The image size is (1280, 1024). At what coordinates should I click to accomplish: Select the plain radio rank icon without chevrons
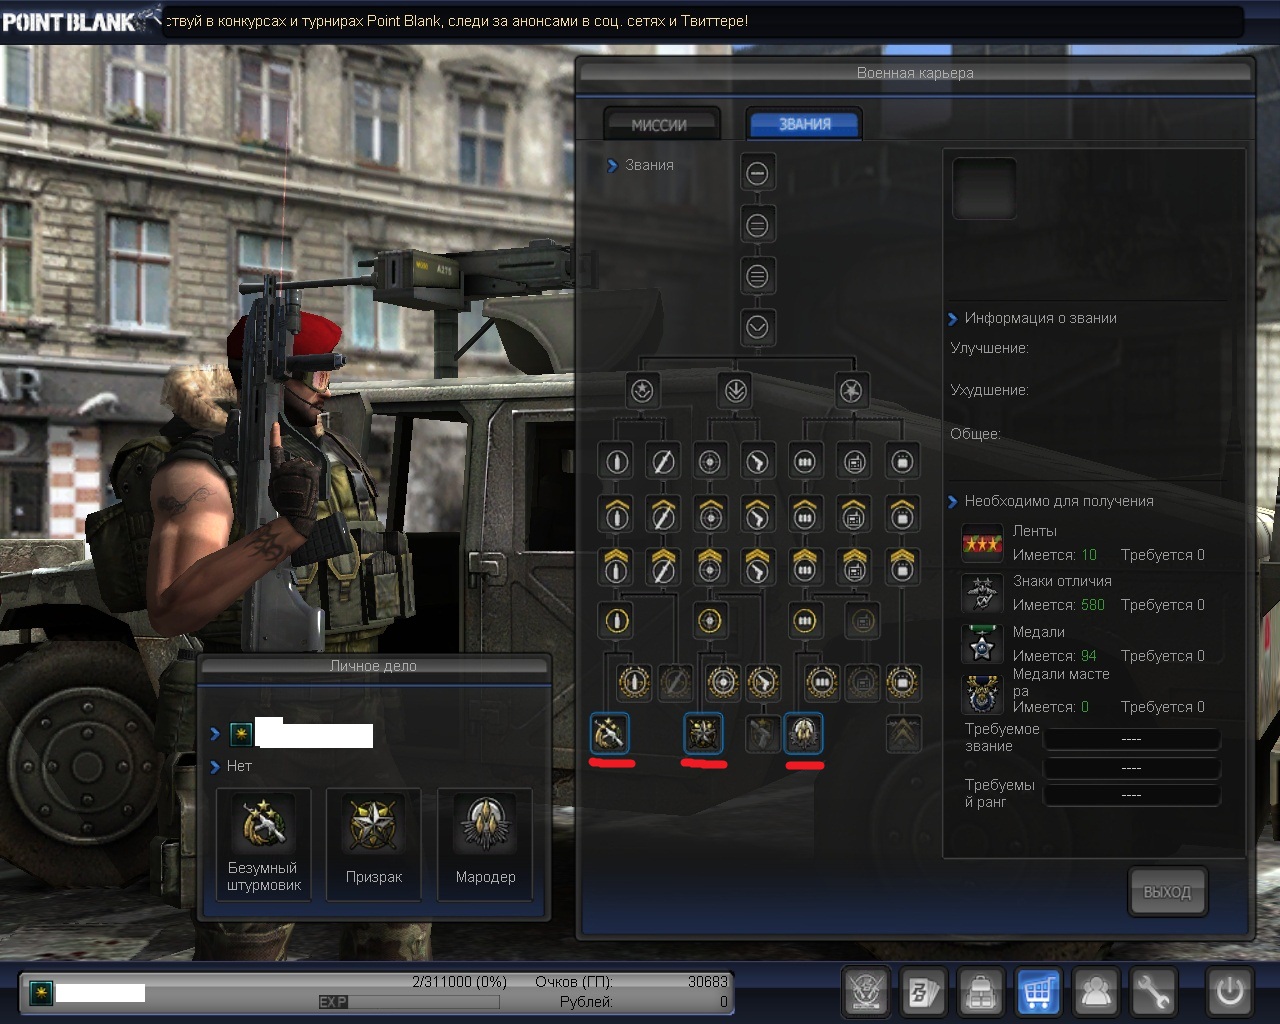click(x=854, y=462)
